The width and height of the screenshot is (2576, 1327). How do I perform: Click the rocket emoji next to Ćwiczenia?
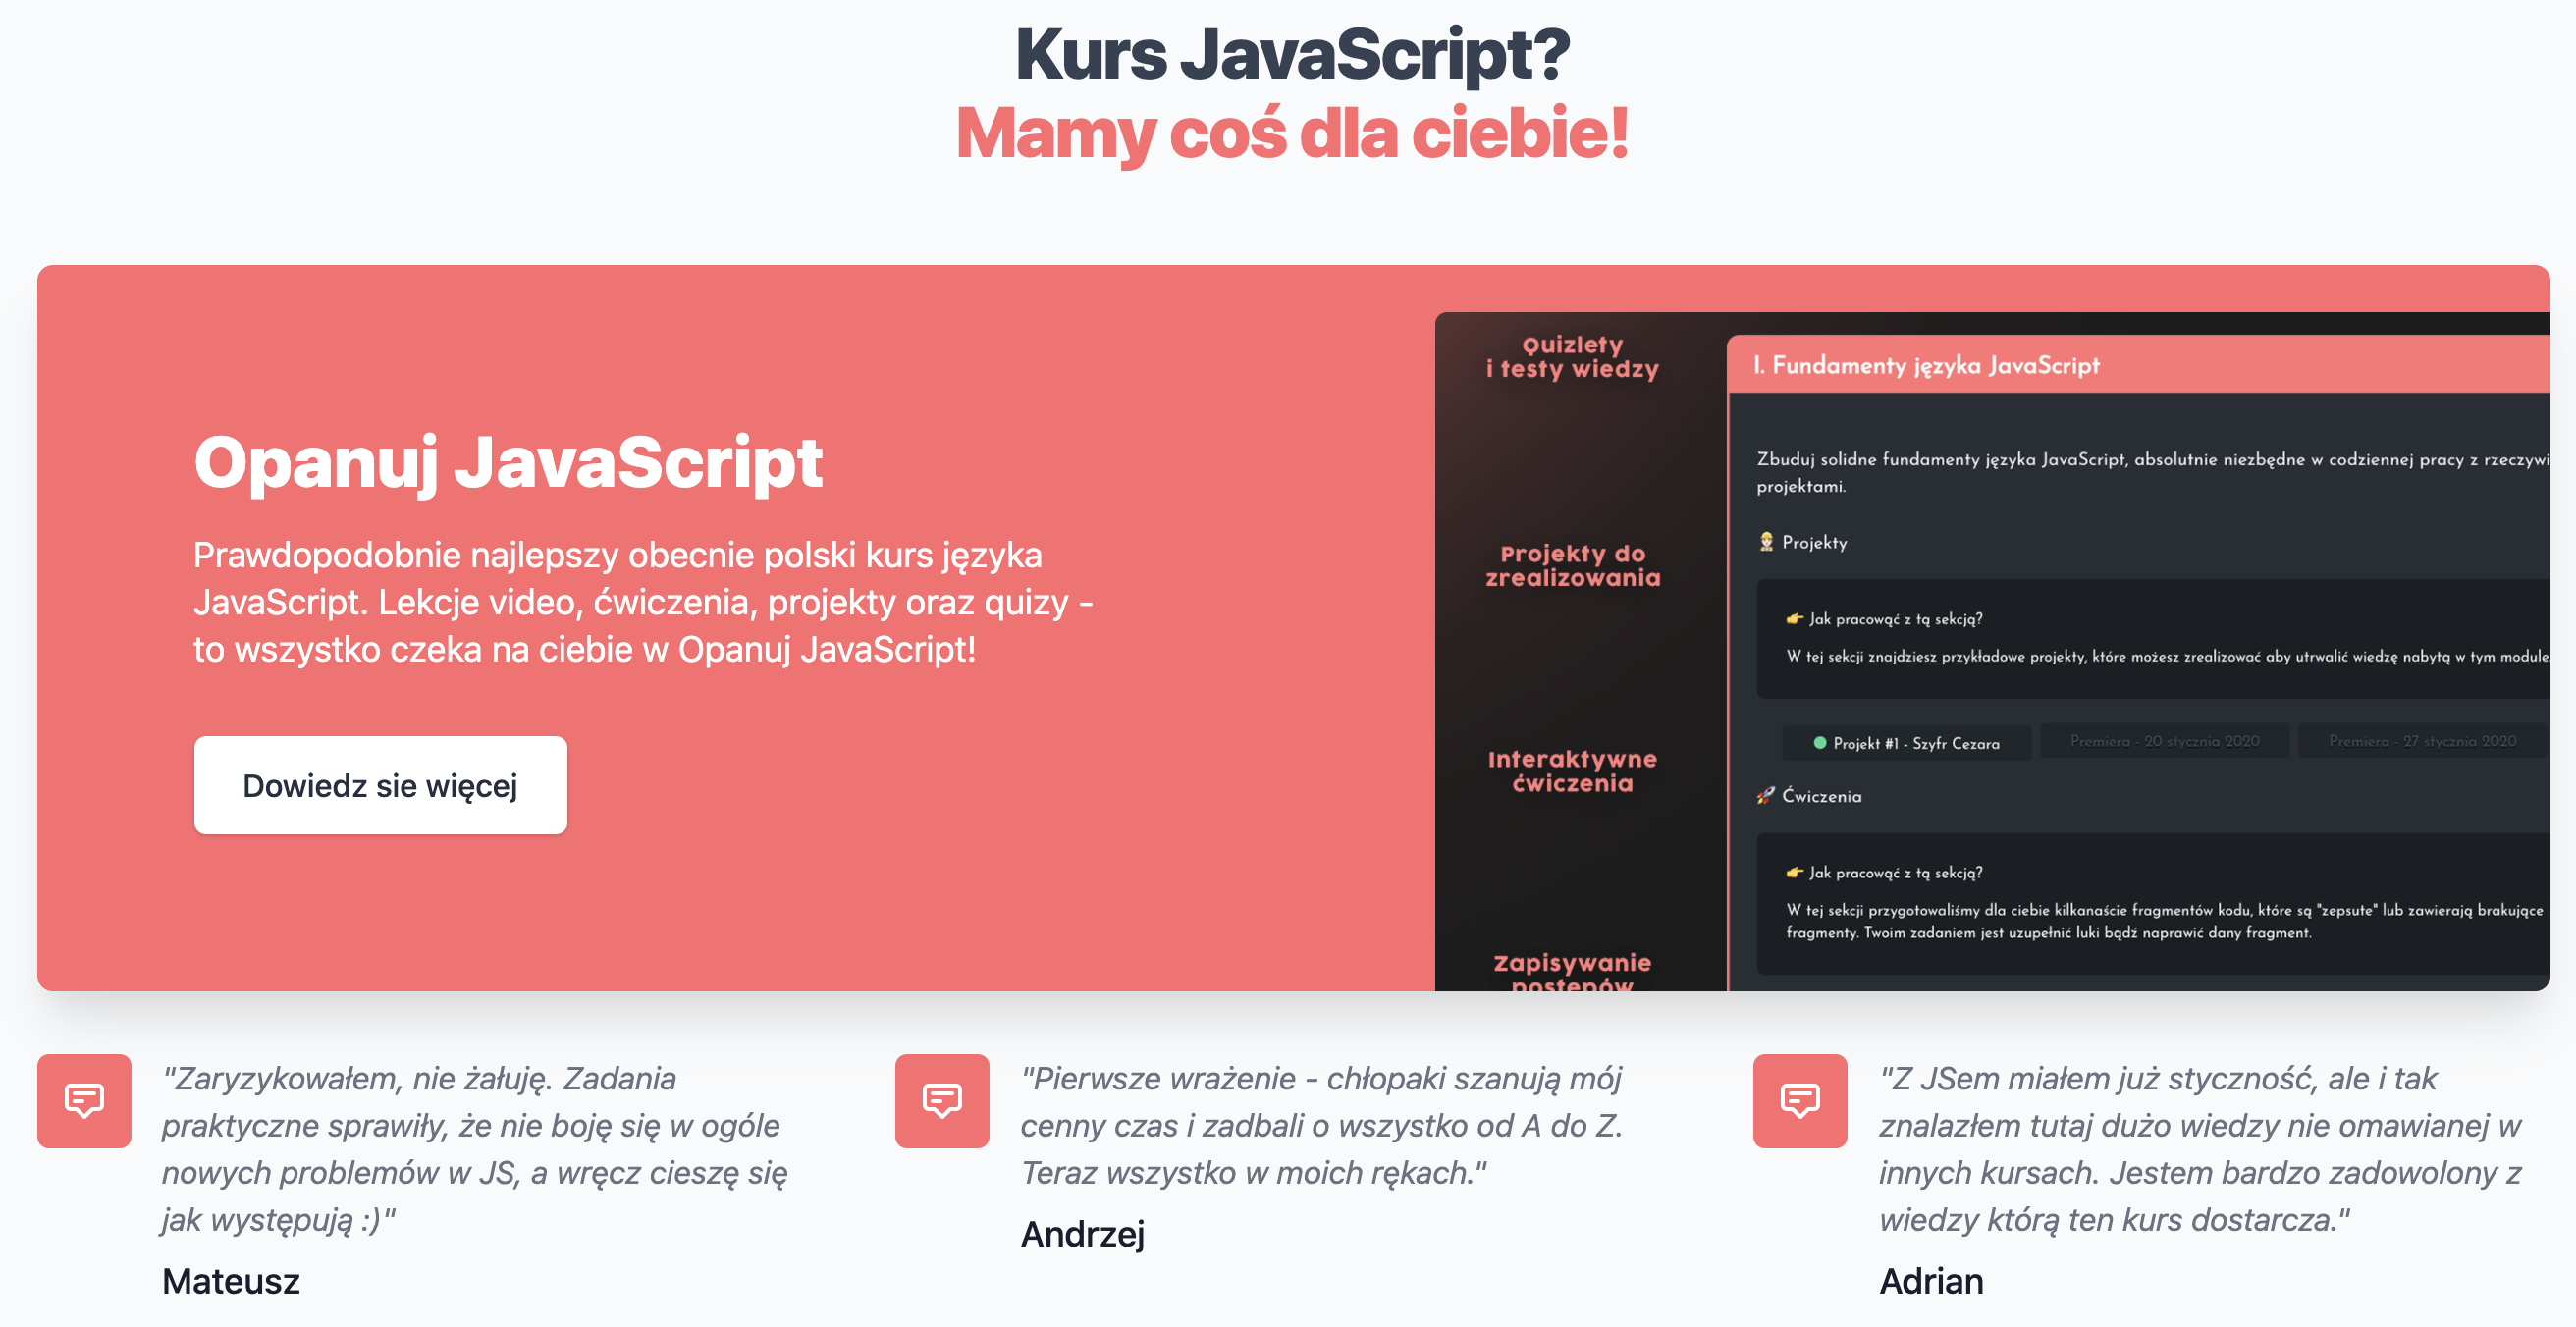pos(1766,796)
